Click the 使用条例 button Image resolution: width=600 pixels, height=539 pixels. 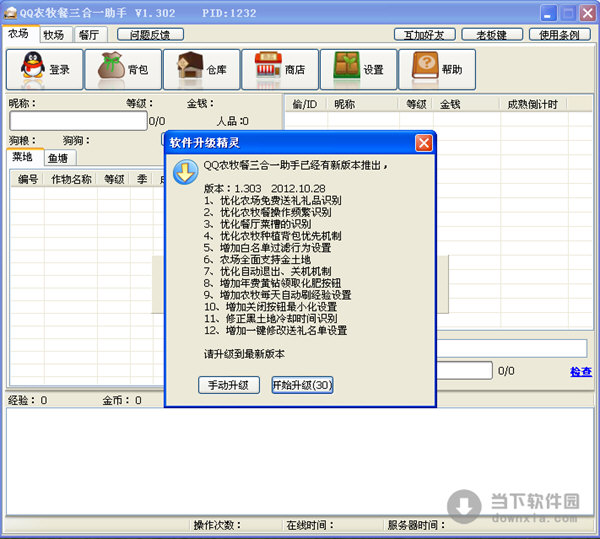point(560,35)
